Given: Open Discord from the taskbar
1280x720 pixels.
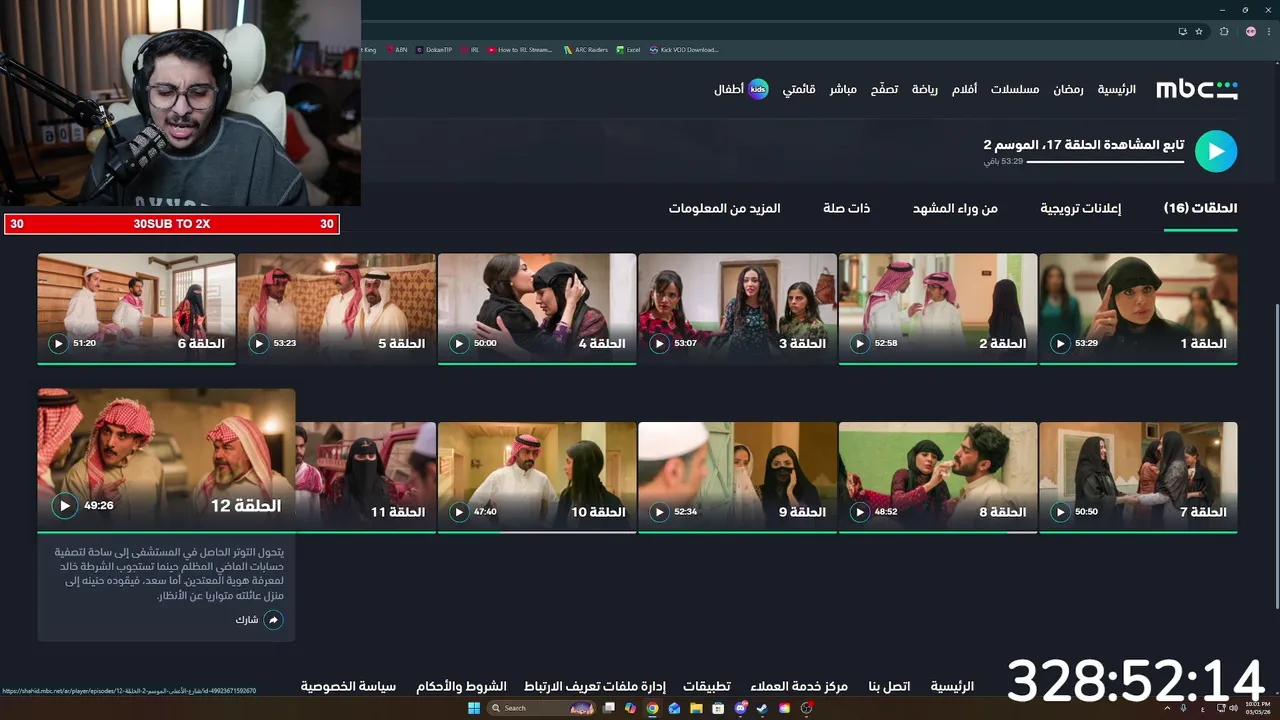Looking at the screenshot, I should click(x=740, y=708).
